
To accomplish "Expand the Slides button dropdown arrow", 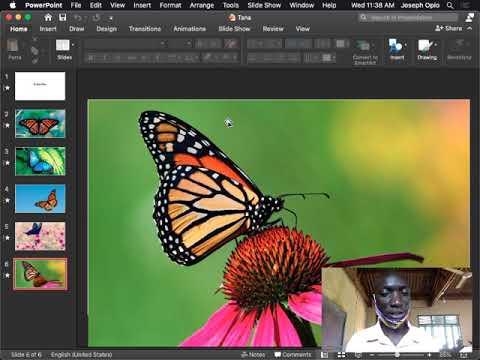I will (73, 45).
